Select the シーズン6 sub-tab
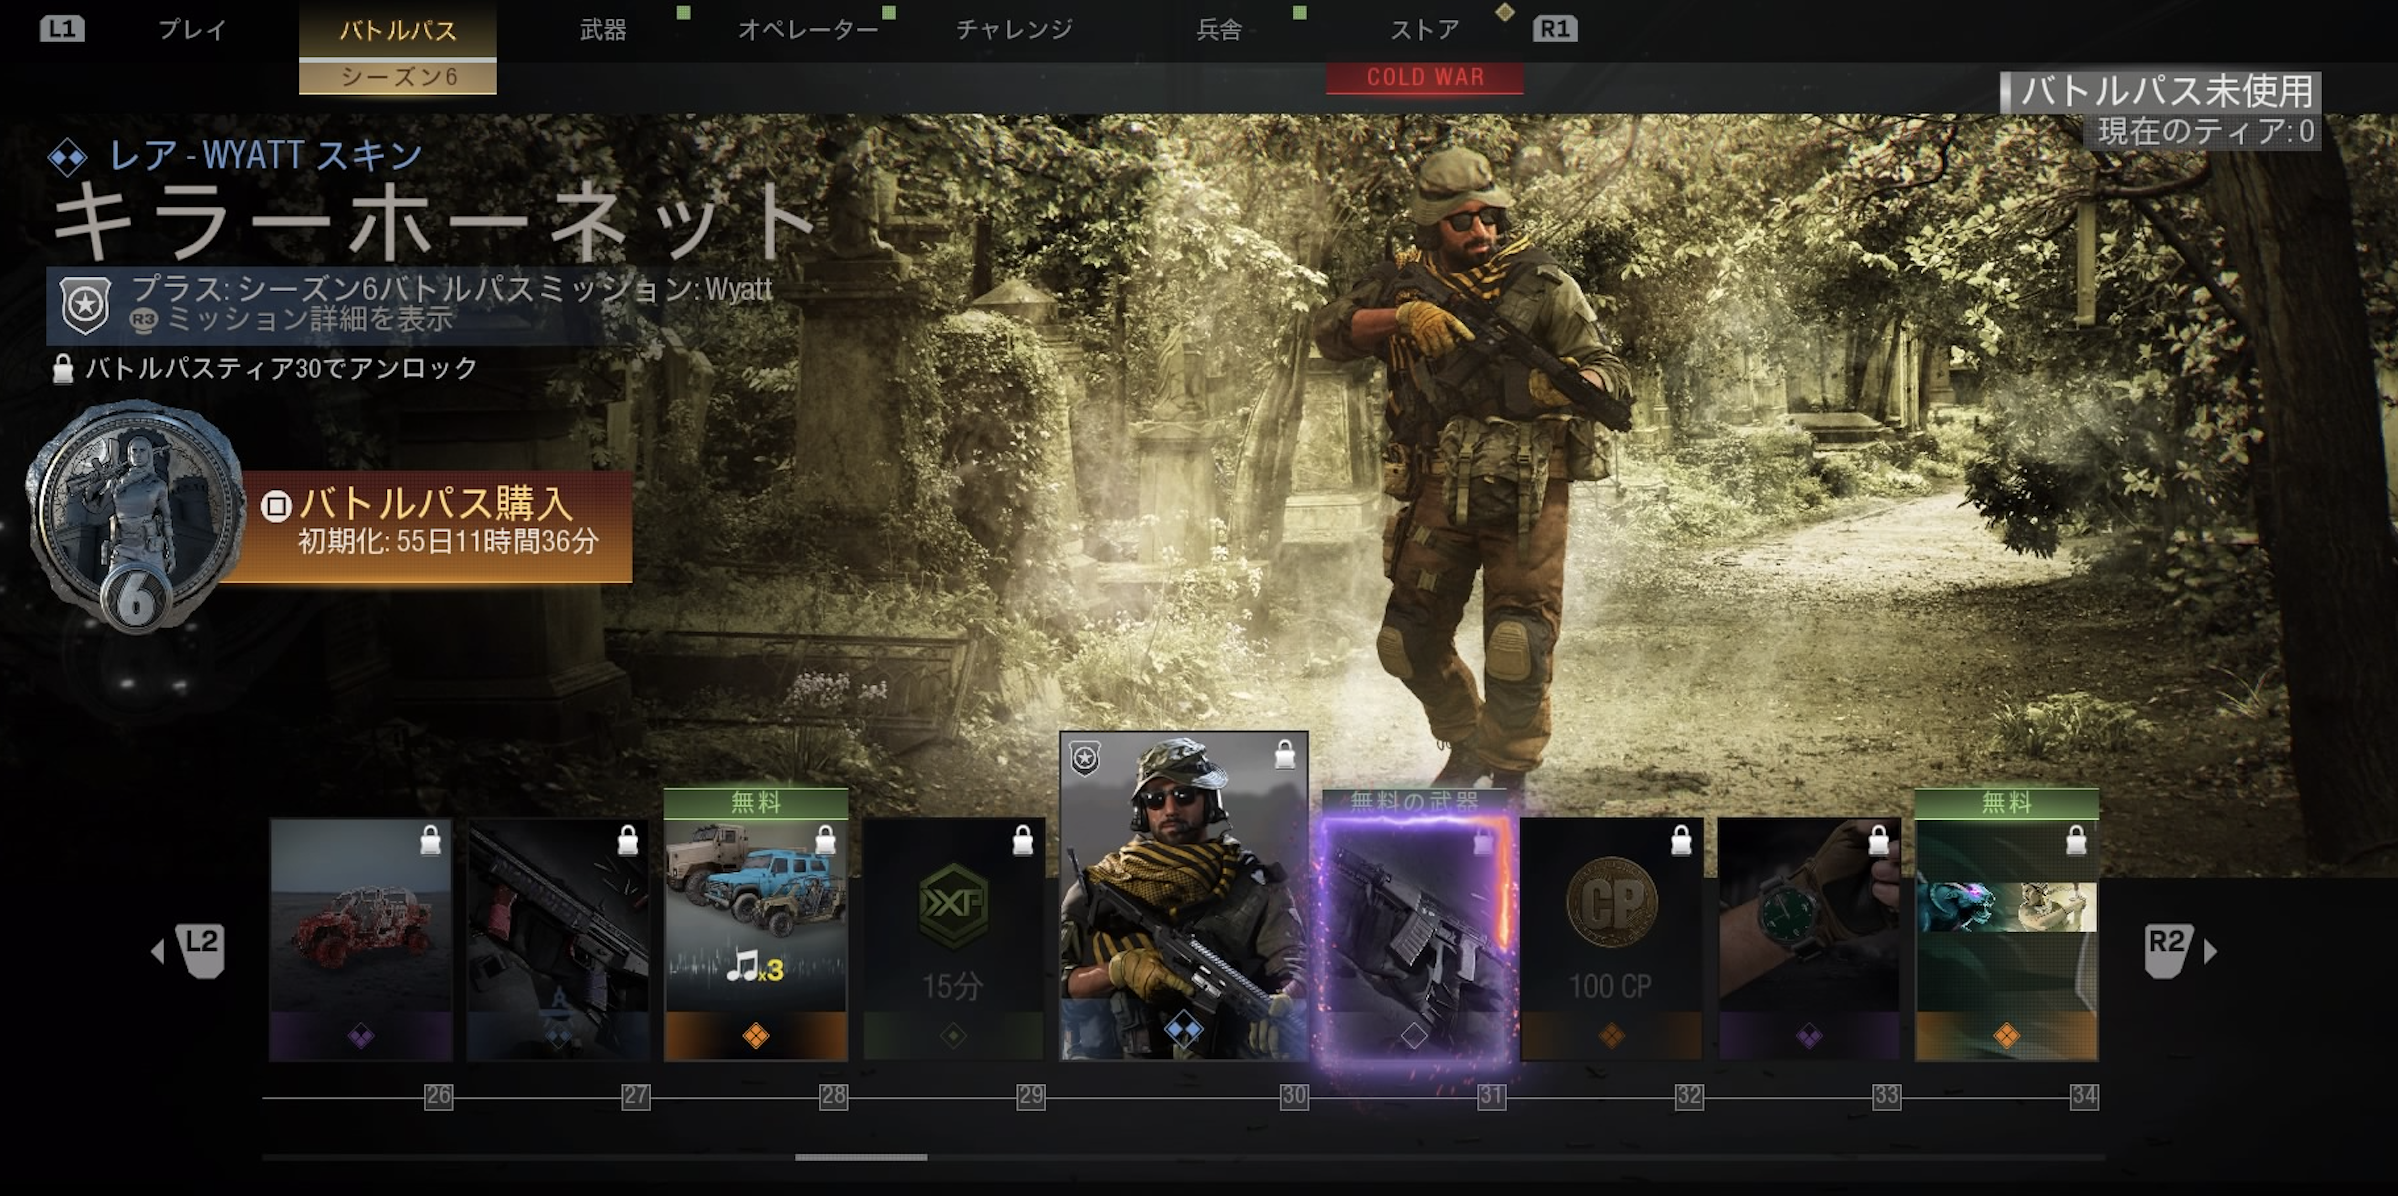The width and height of the screenshot is (2398, 1196). [x=398, y=77]
